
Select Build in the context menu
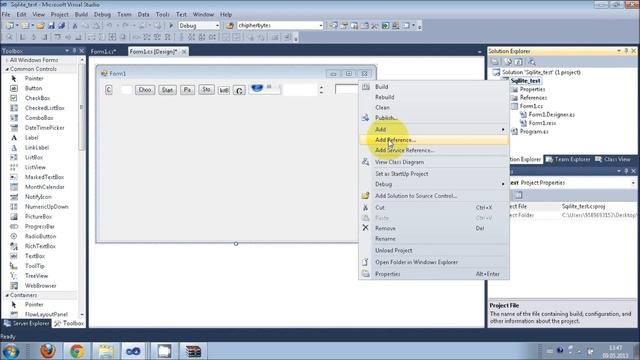(x=433, y=87)
